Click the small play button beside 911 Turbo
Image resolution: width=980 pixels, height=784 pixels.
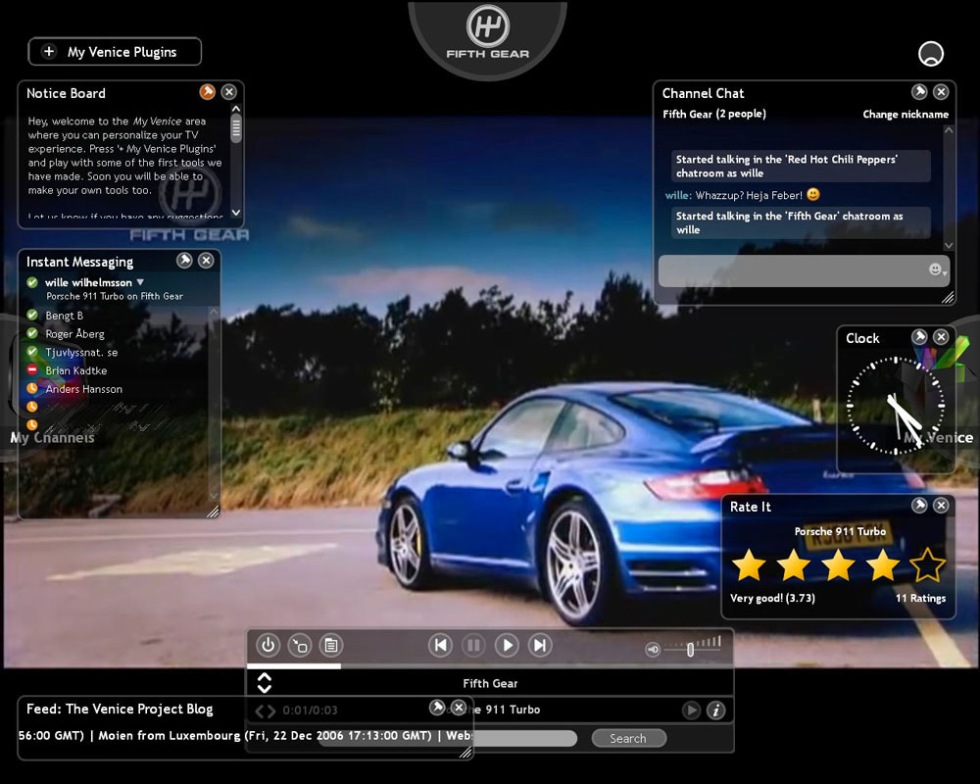point(691,710)
